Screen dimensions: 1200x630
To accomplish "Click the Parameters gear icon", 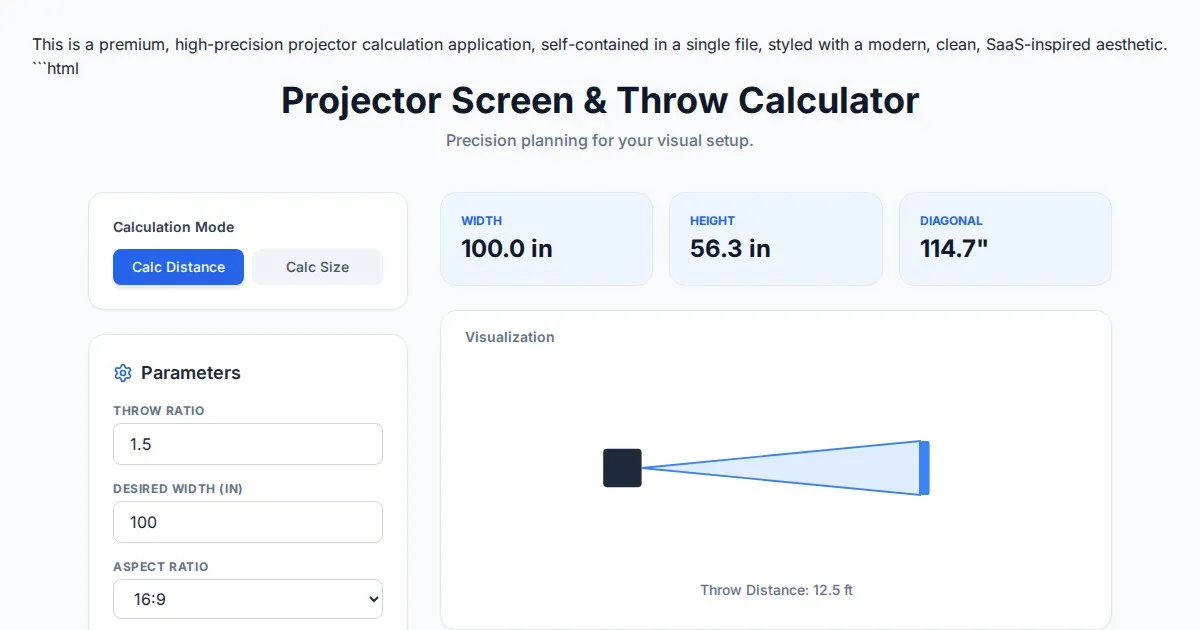I will [123, 373].
